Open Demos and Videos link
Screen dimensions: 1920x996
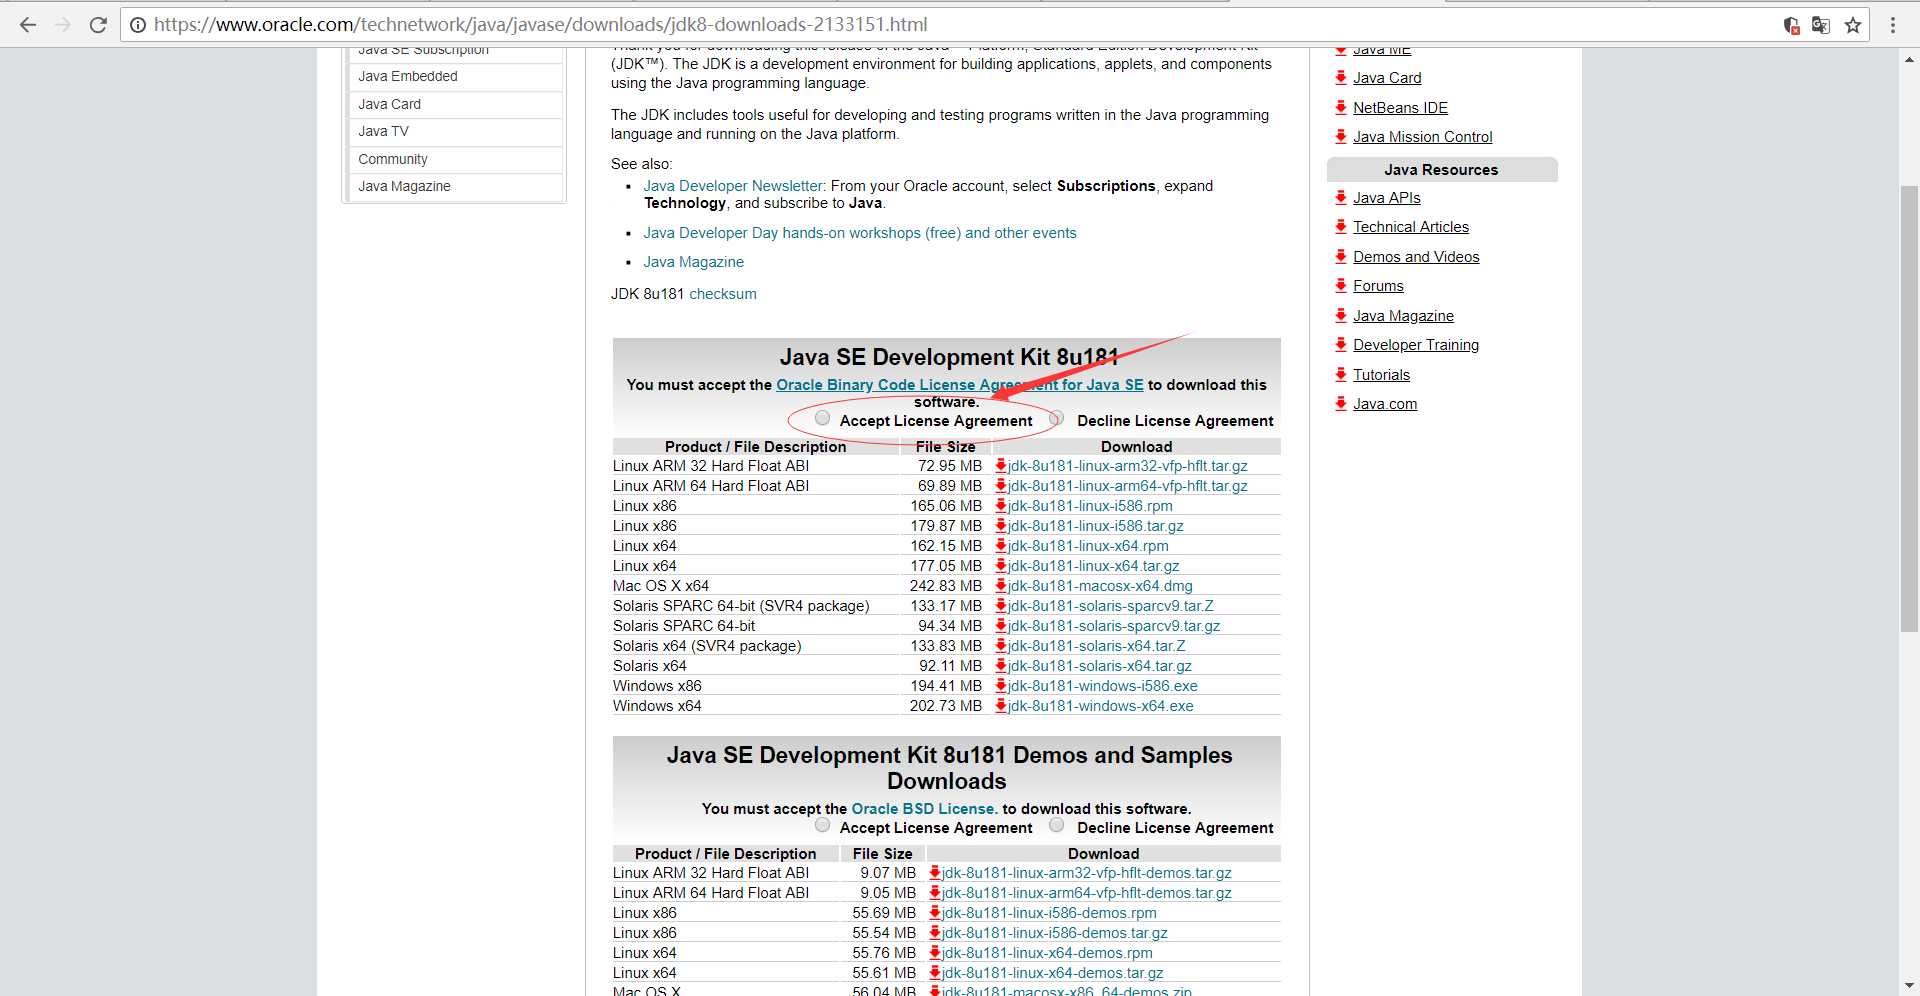pos(1416,257)
